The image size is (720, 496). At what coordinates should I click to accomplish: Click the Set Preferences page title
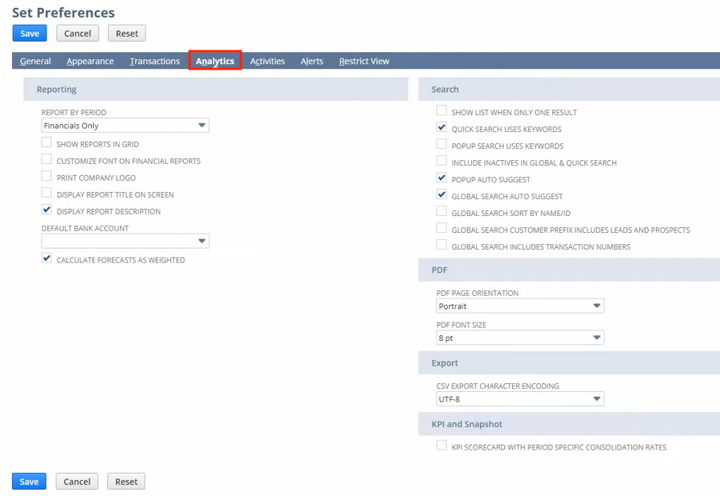pyautogui.click(x=63, y=13)
